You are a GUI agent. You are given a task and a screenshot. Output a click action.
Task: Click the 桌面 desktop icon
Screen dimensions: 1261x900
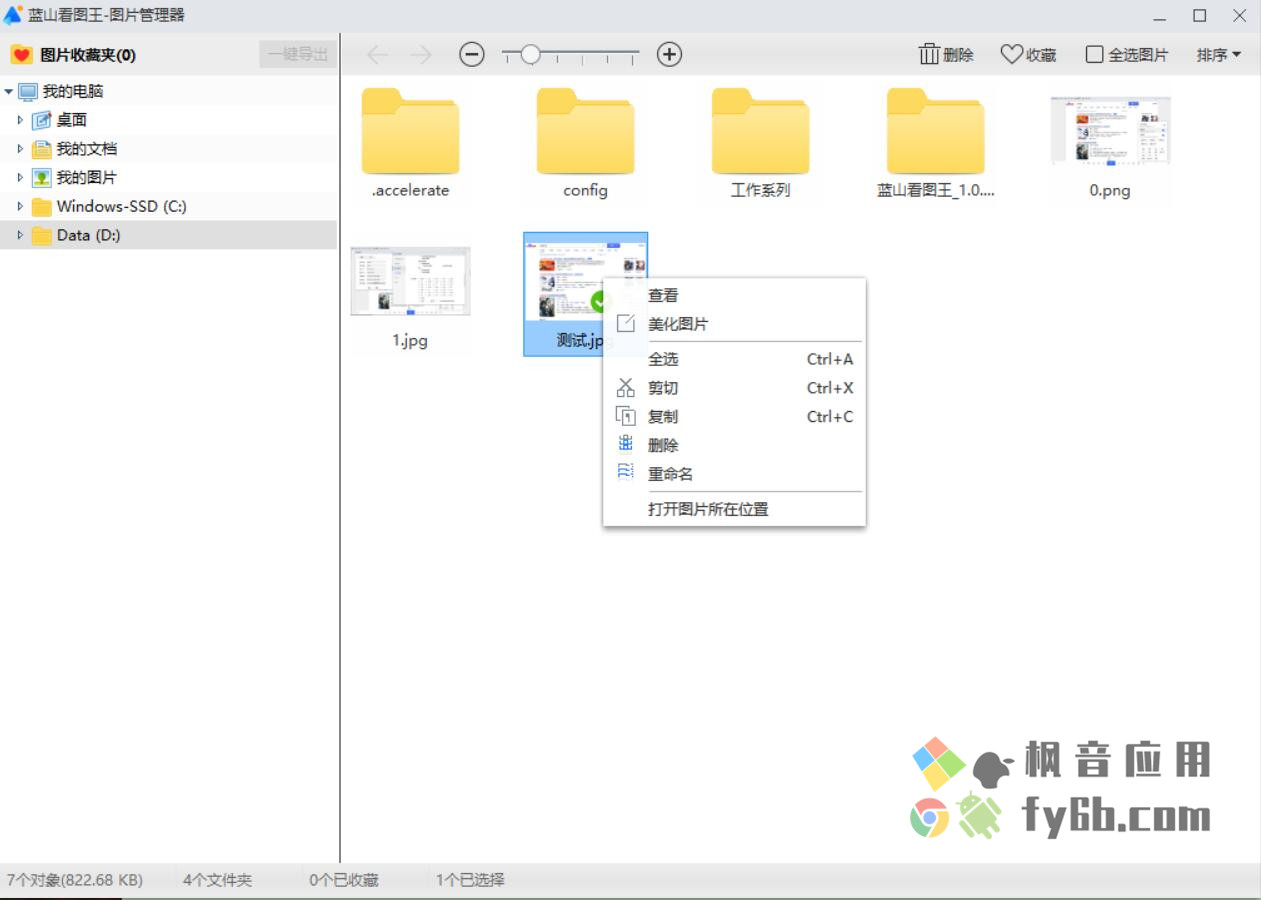pos(41,120)
